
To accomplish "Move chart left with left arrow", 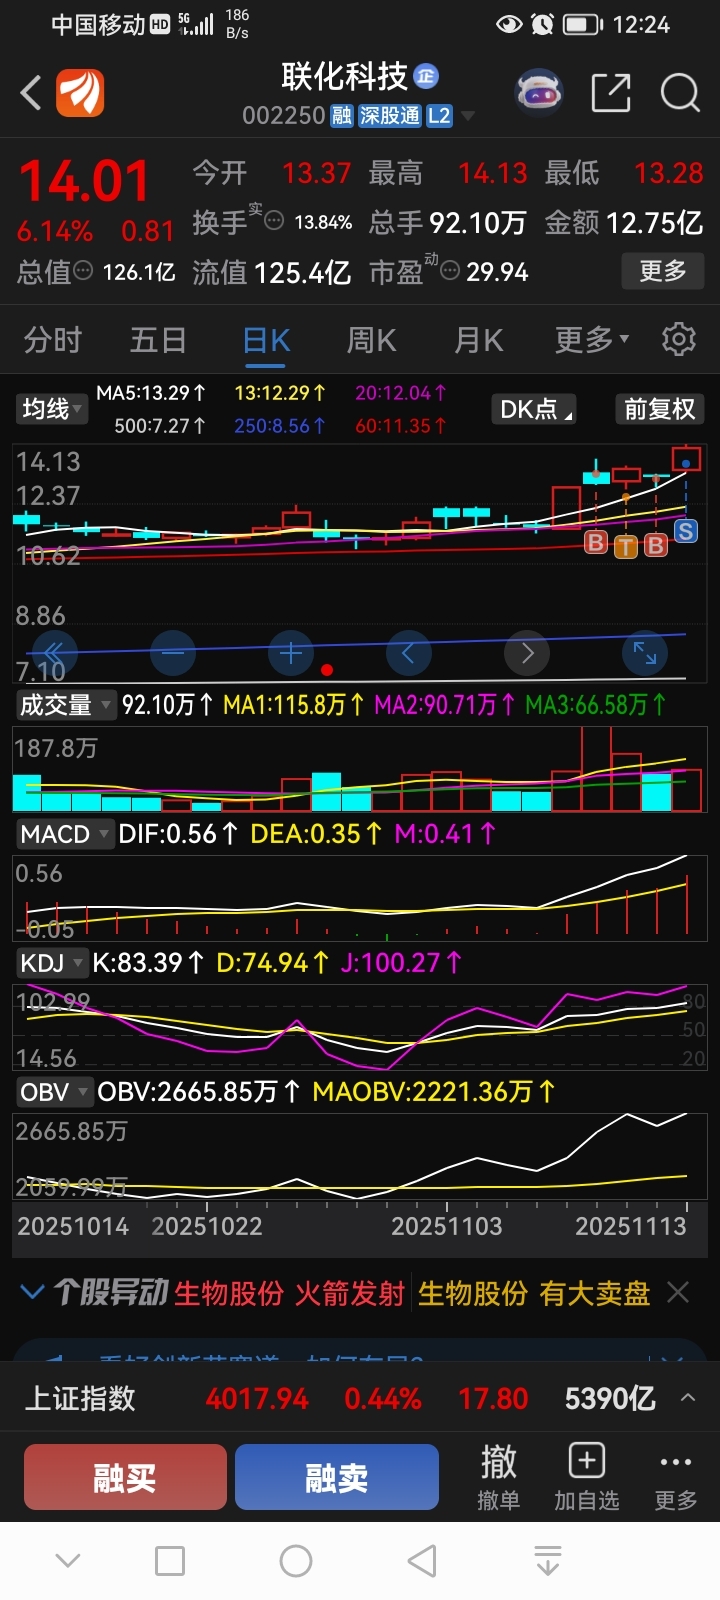I will pyautogui.click(x=408, y=653).
